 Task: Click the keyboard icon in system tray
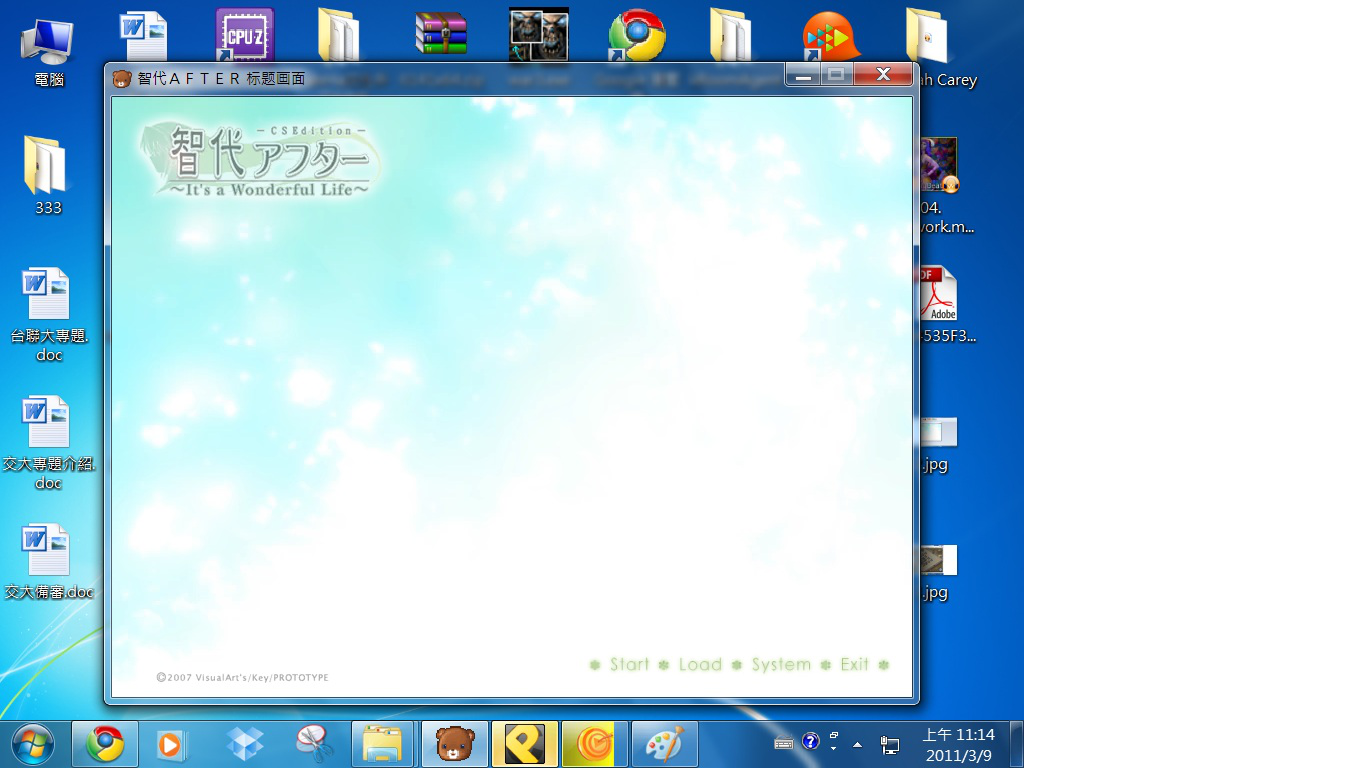coord(784,743)
